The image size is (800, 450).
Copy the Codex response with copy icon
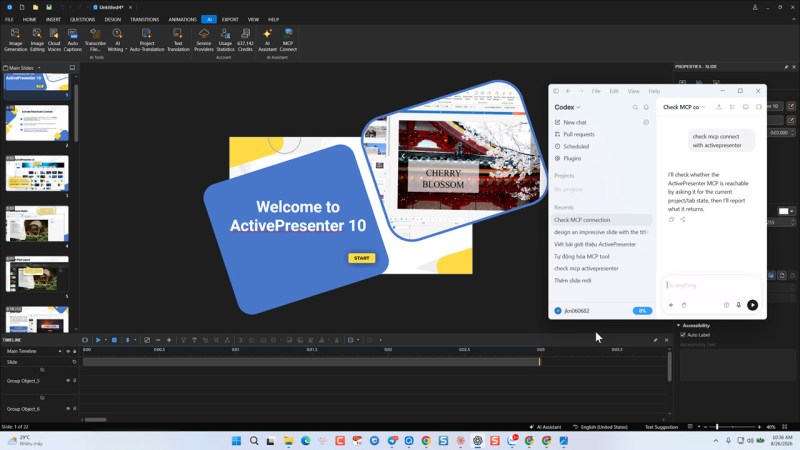pyautogui.click(x=671, y=219)
